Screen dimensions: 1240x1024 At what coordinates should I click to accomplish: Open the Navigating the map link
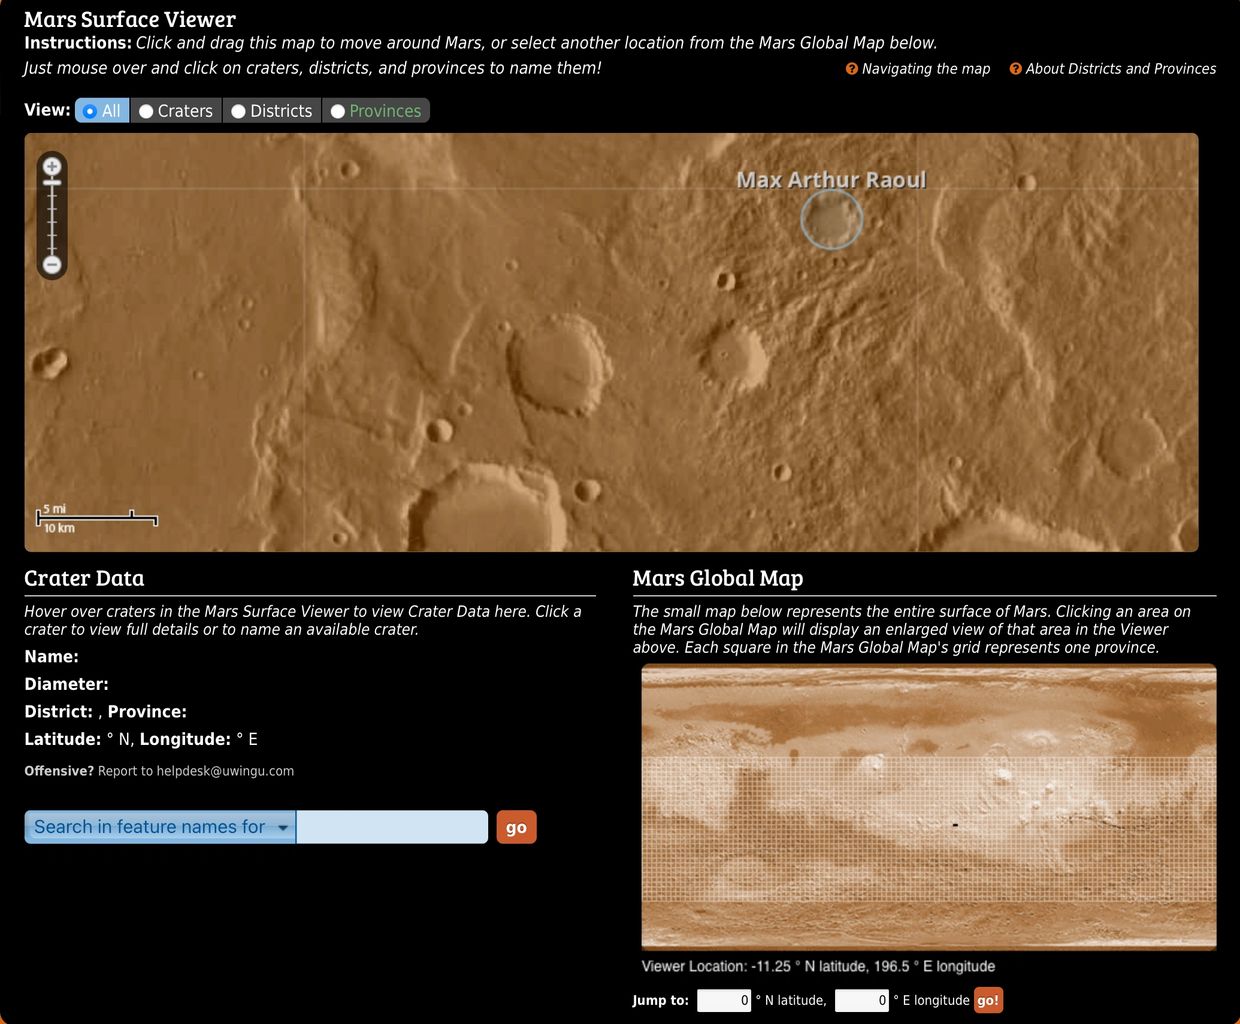point(926,69)
